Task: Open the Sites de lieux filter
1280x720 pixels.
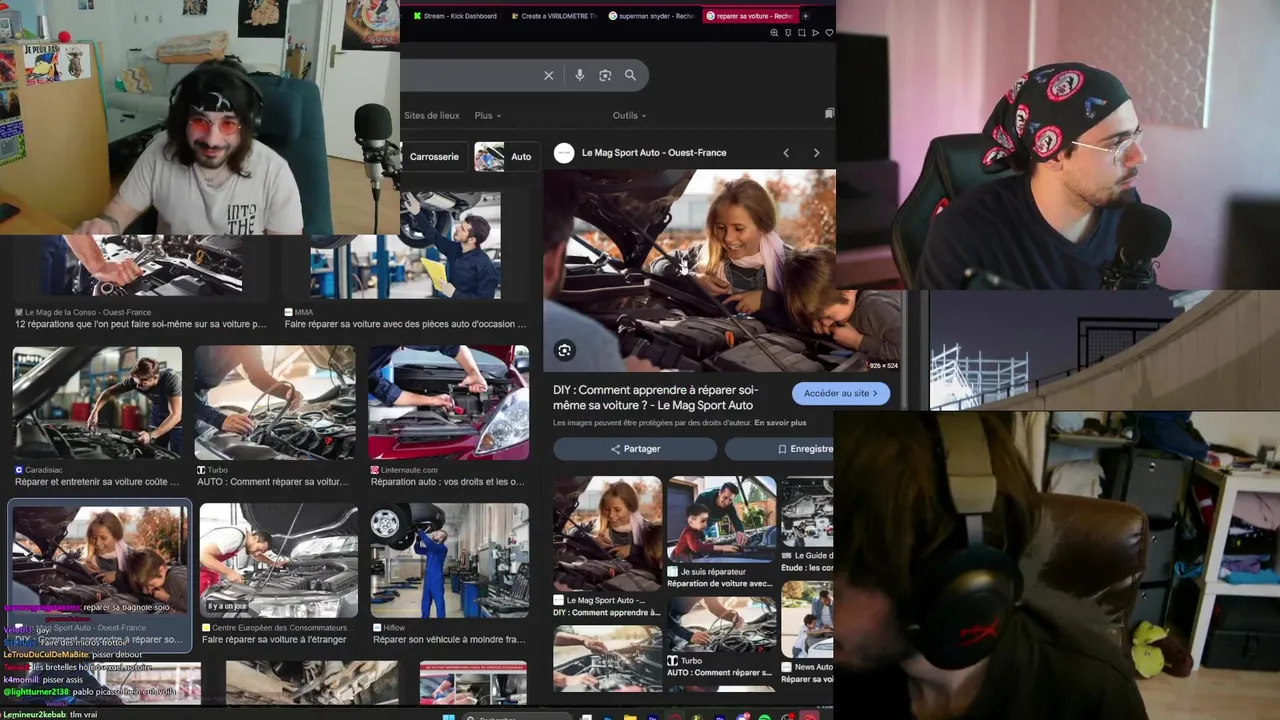Action: (431, 116)
